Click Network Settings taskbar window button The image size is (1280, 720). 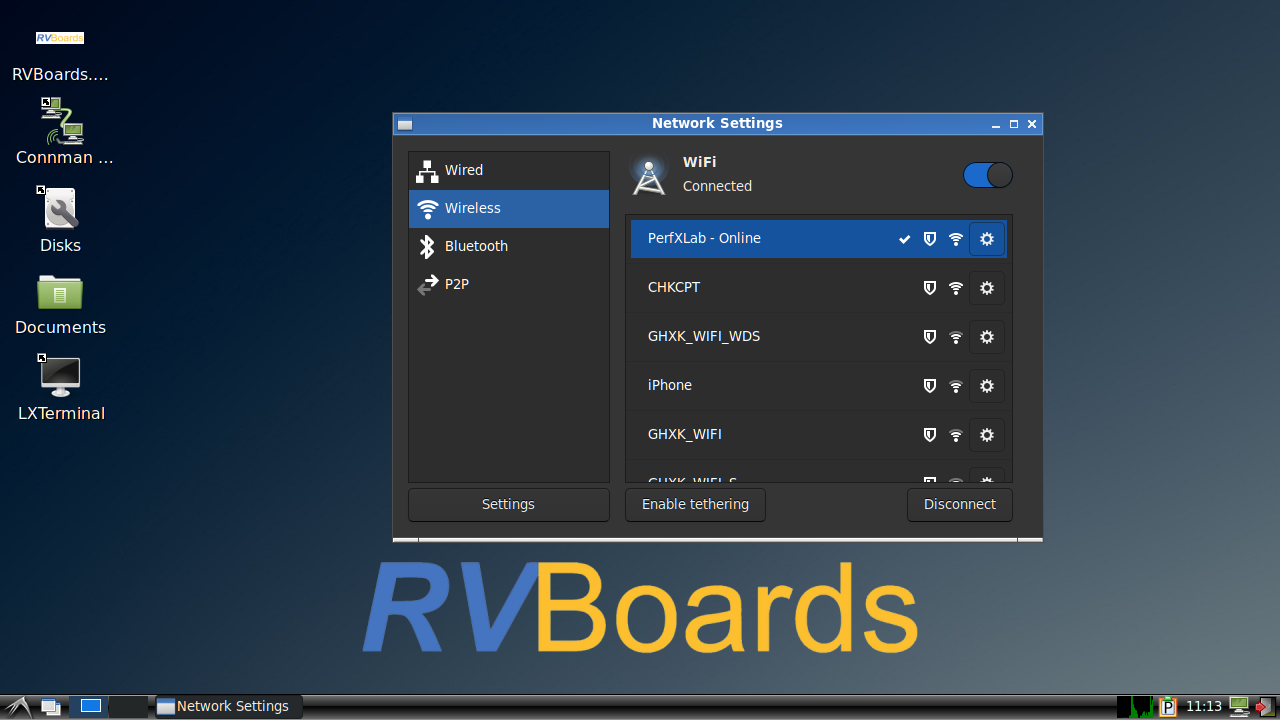(227, 707)
